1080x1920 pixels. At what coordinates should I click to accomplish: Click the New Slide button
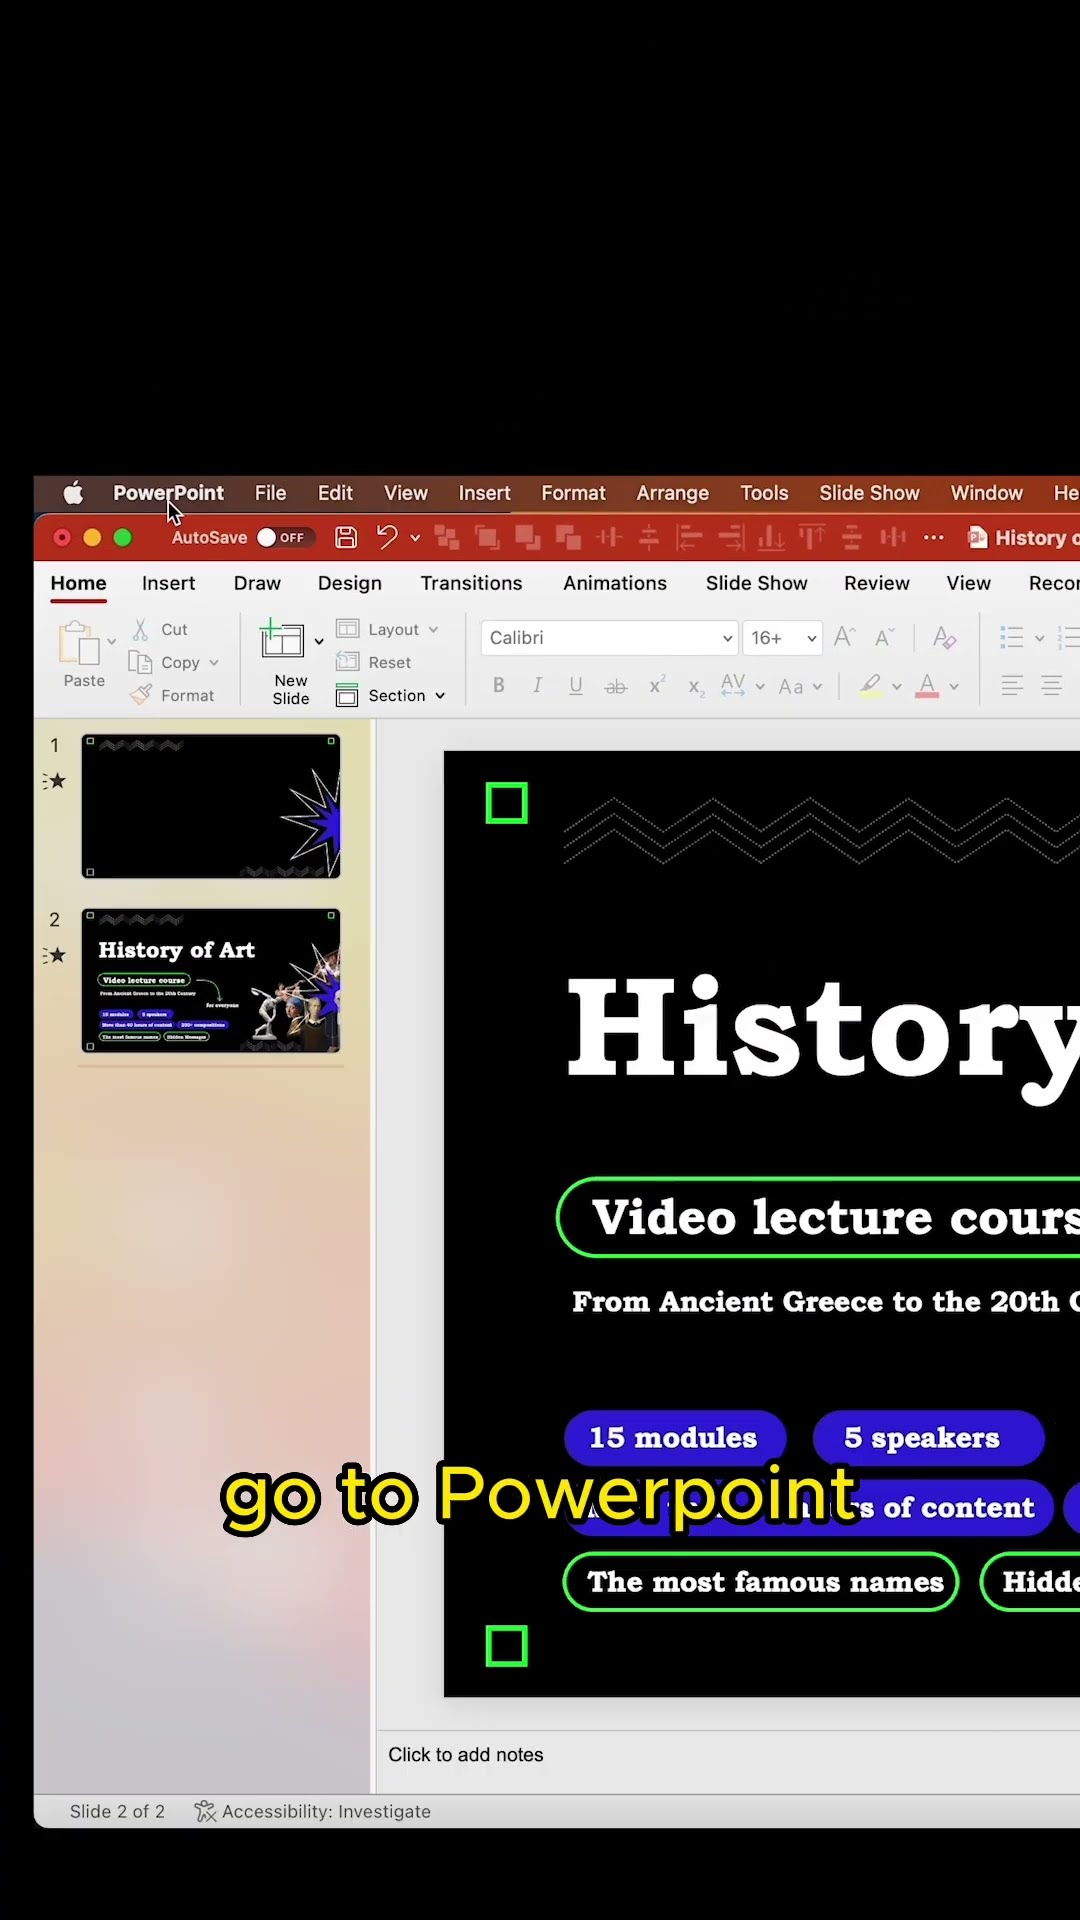point(285,662)
